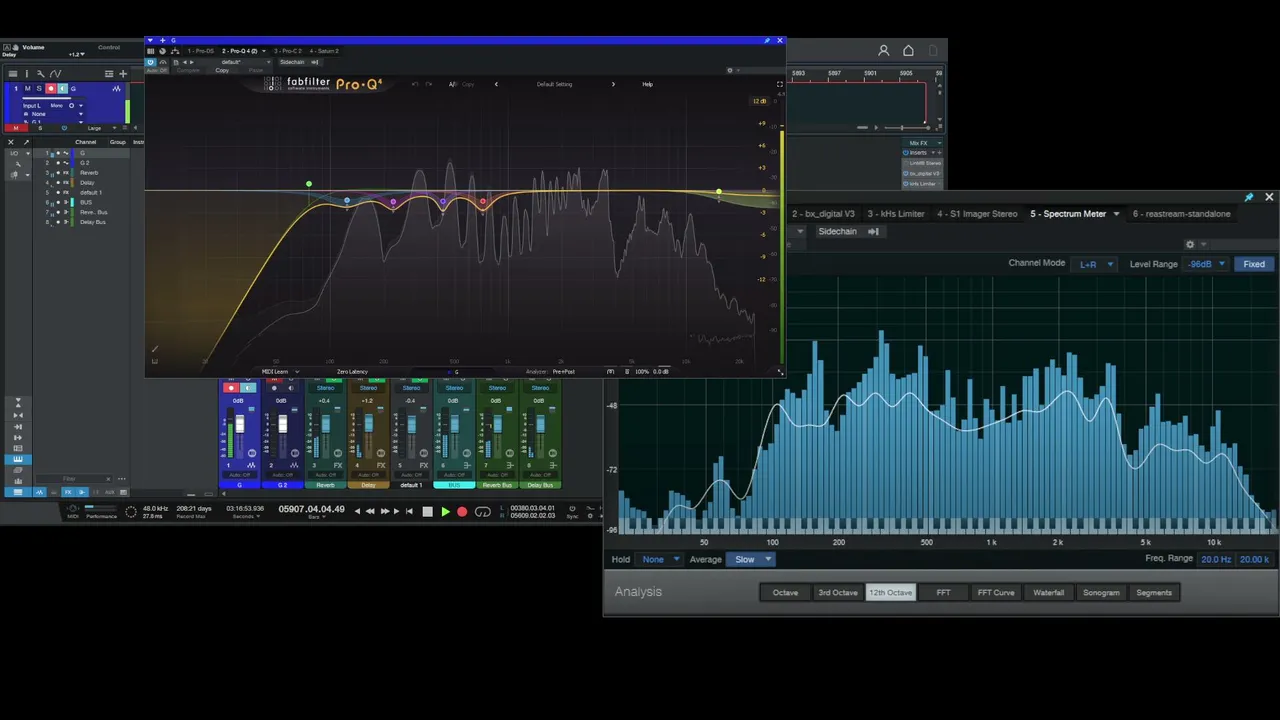Click the Delay channel fader in the mixer

[x=368, y=424]
